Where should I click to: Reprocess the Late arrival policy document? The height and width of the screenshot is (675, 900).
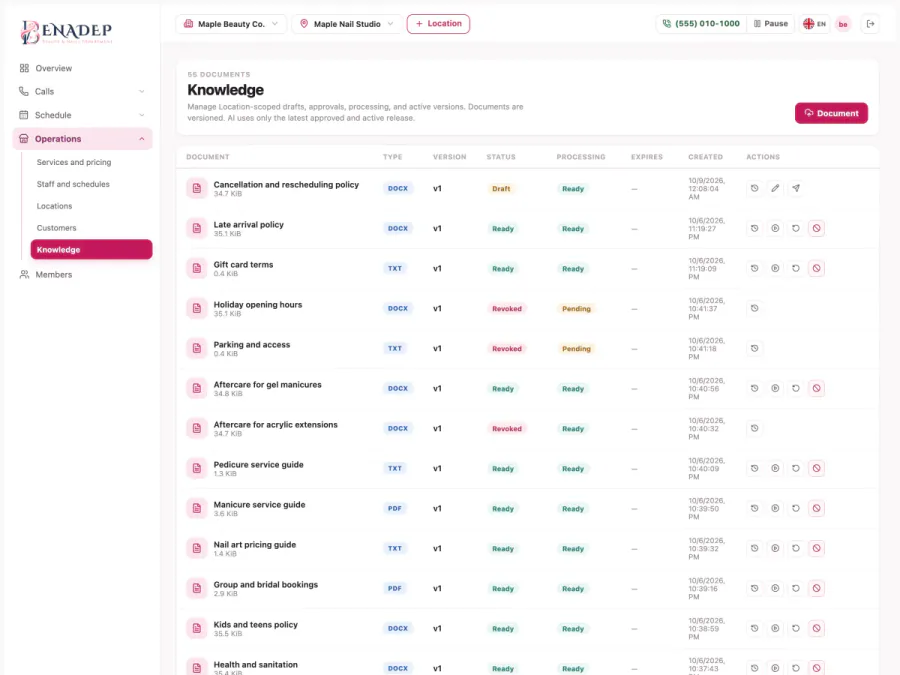(x=796, y=228)
